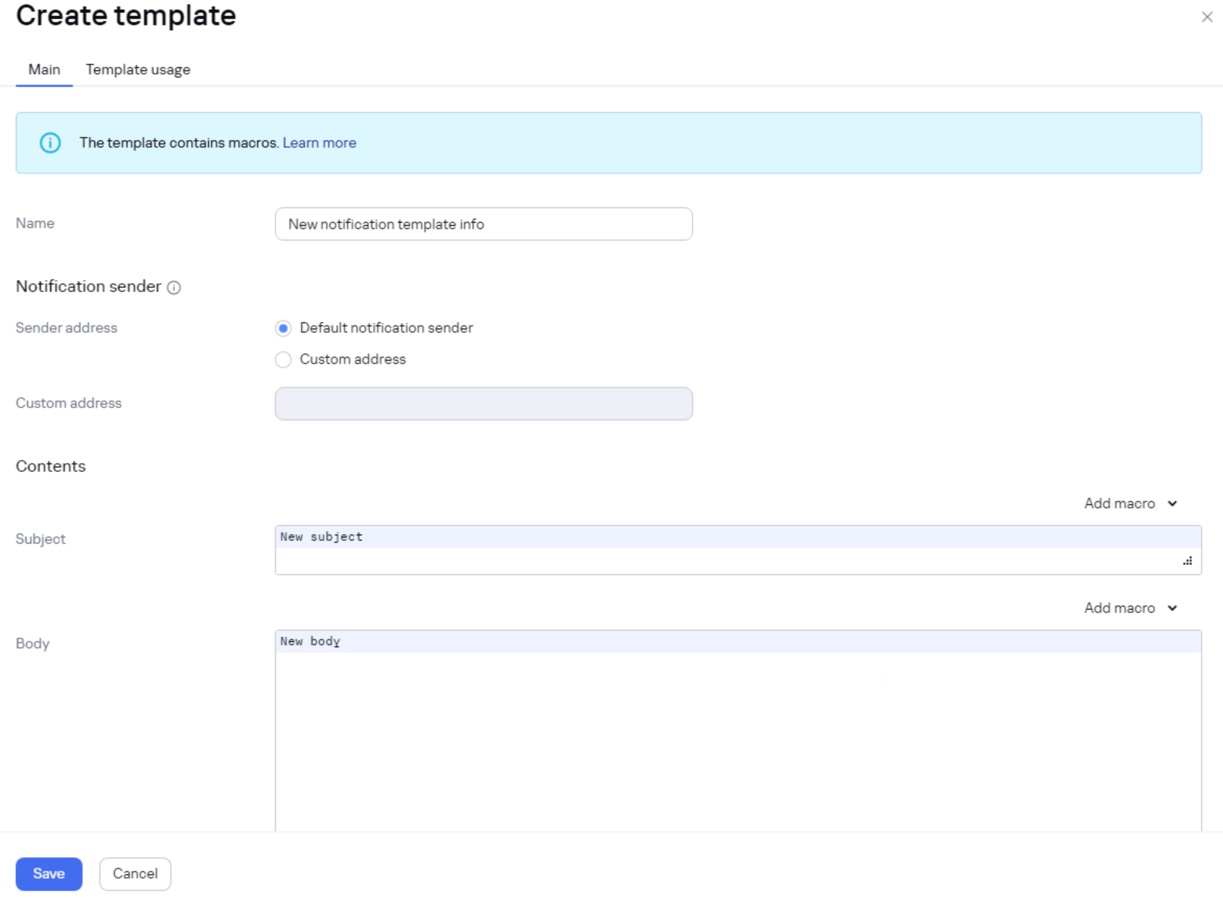Click the chevron beside Body's Add macro
Viewport: 1223px width, 898px height.
pos(1173,608)
